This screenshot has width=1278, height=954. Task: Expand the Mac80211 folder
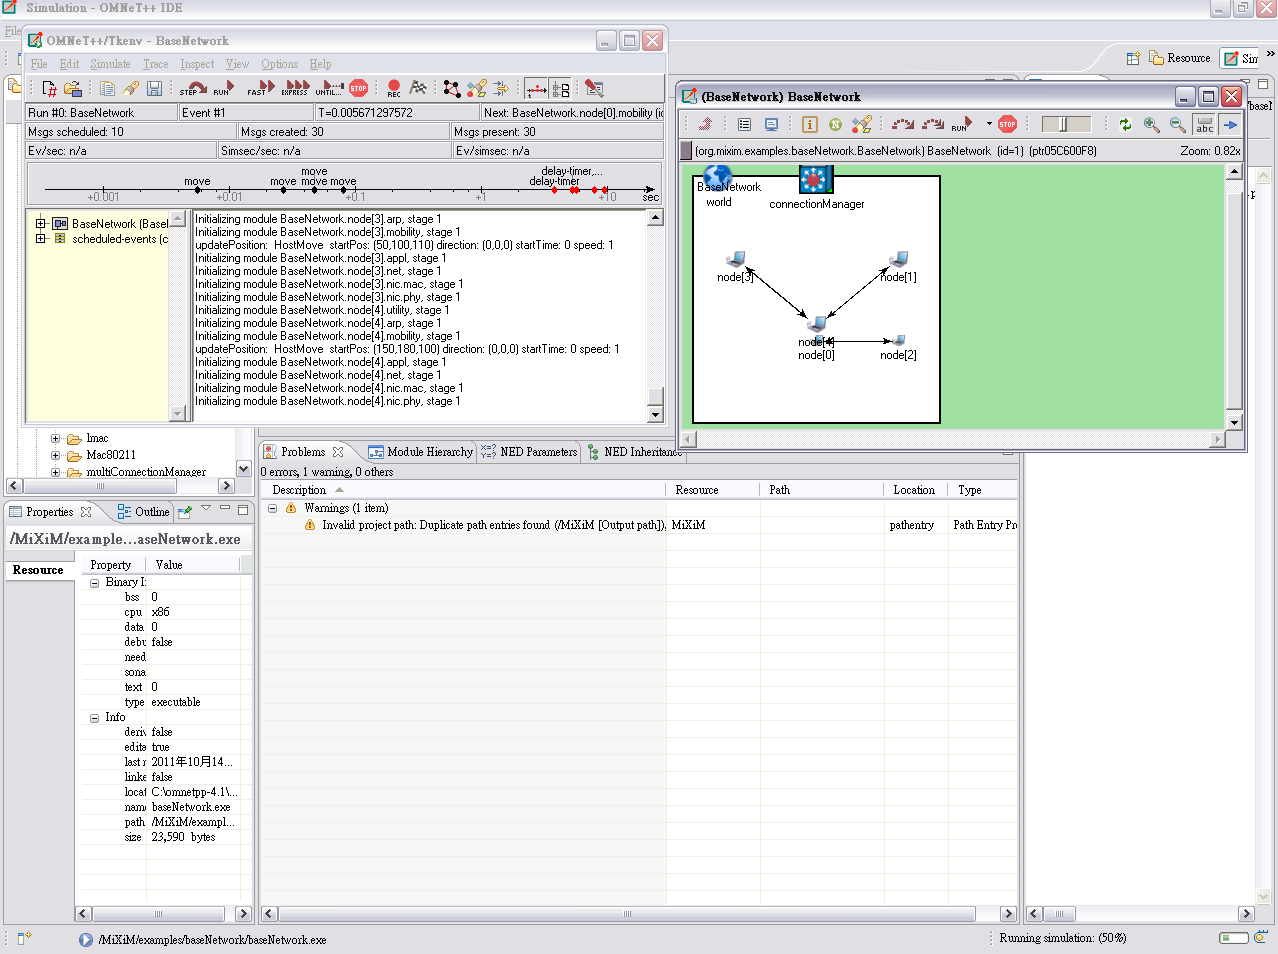tap(56, 455)
